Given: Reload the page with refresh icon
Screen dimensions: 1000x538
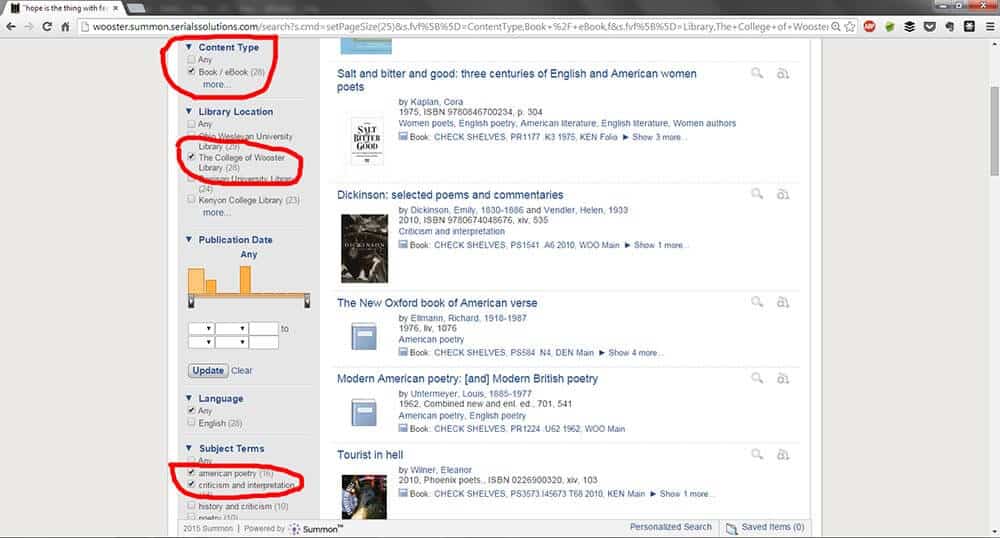Looking at the screenshot, I should tap(47, 27).
